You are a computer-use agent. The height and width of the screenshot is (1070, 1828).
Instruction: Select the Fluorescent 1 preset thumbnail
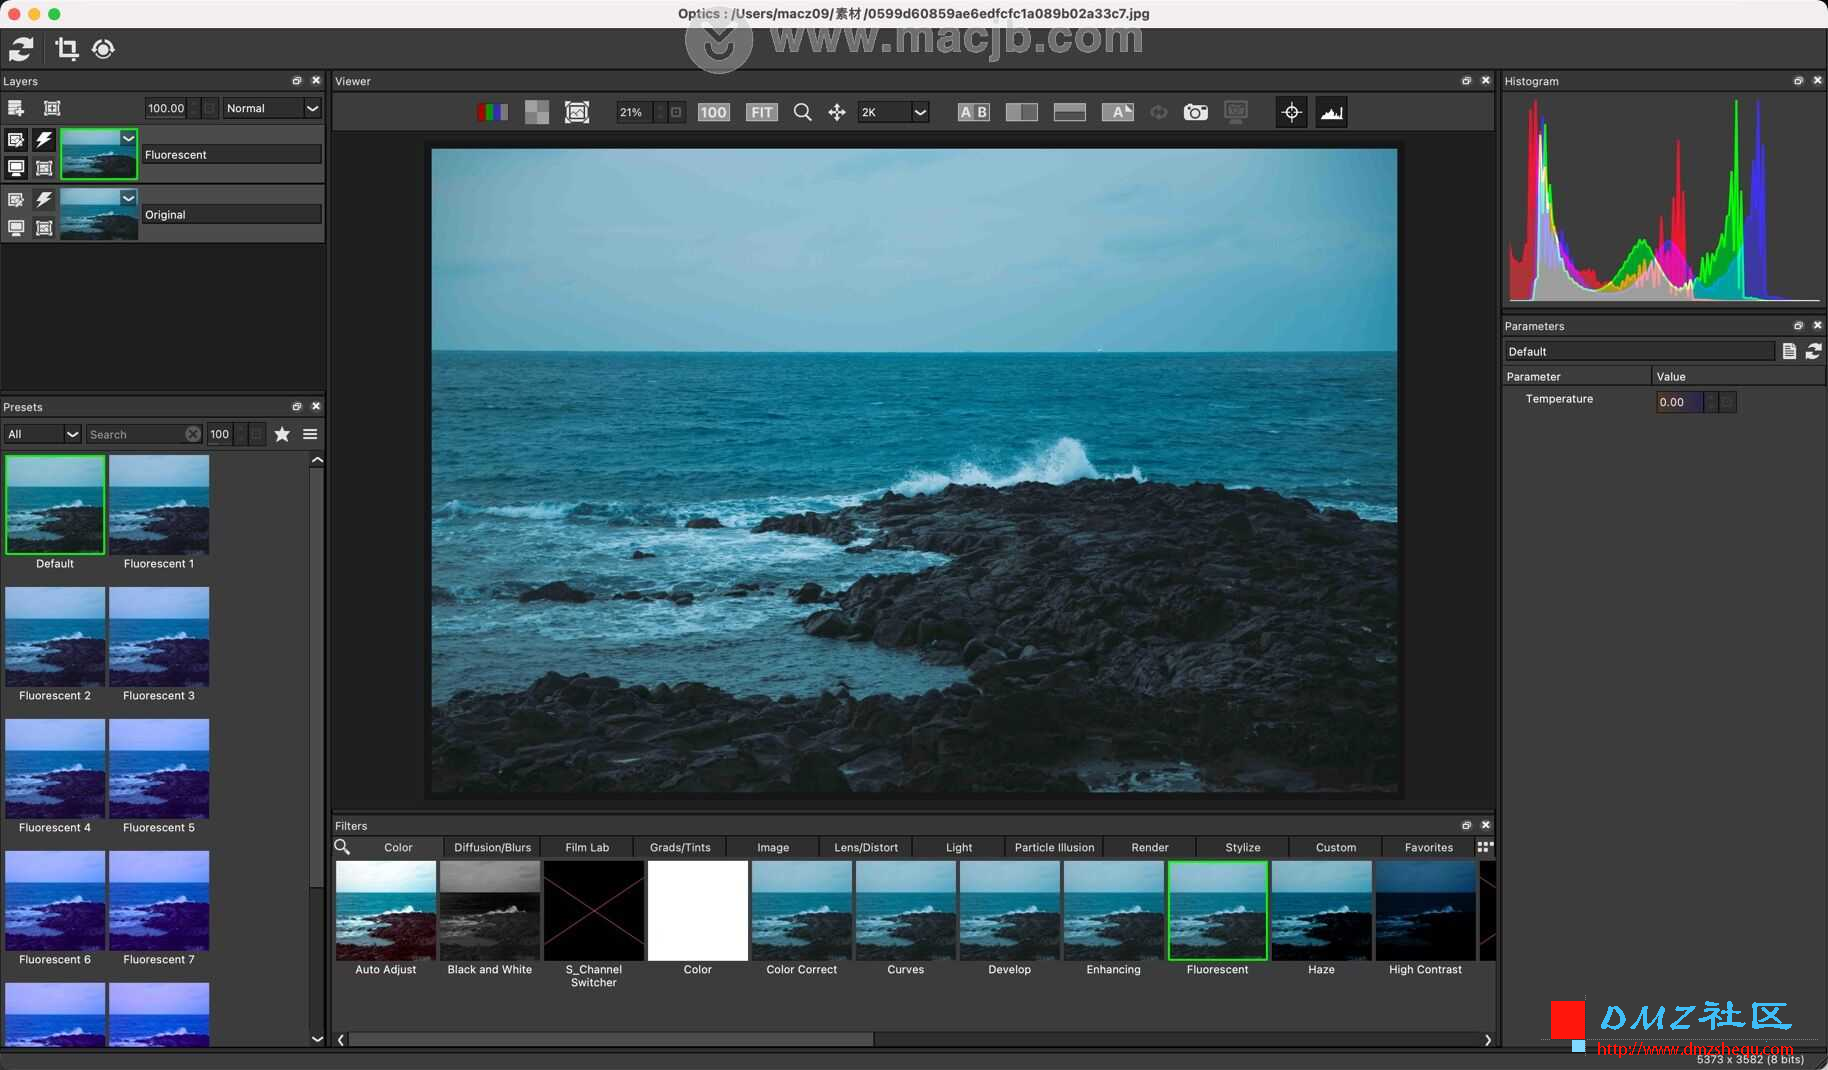point(159,505)
